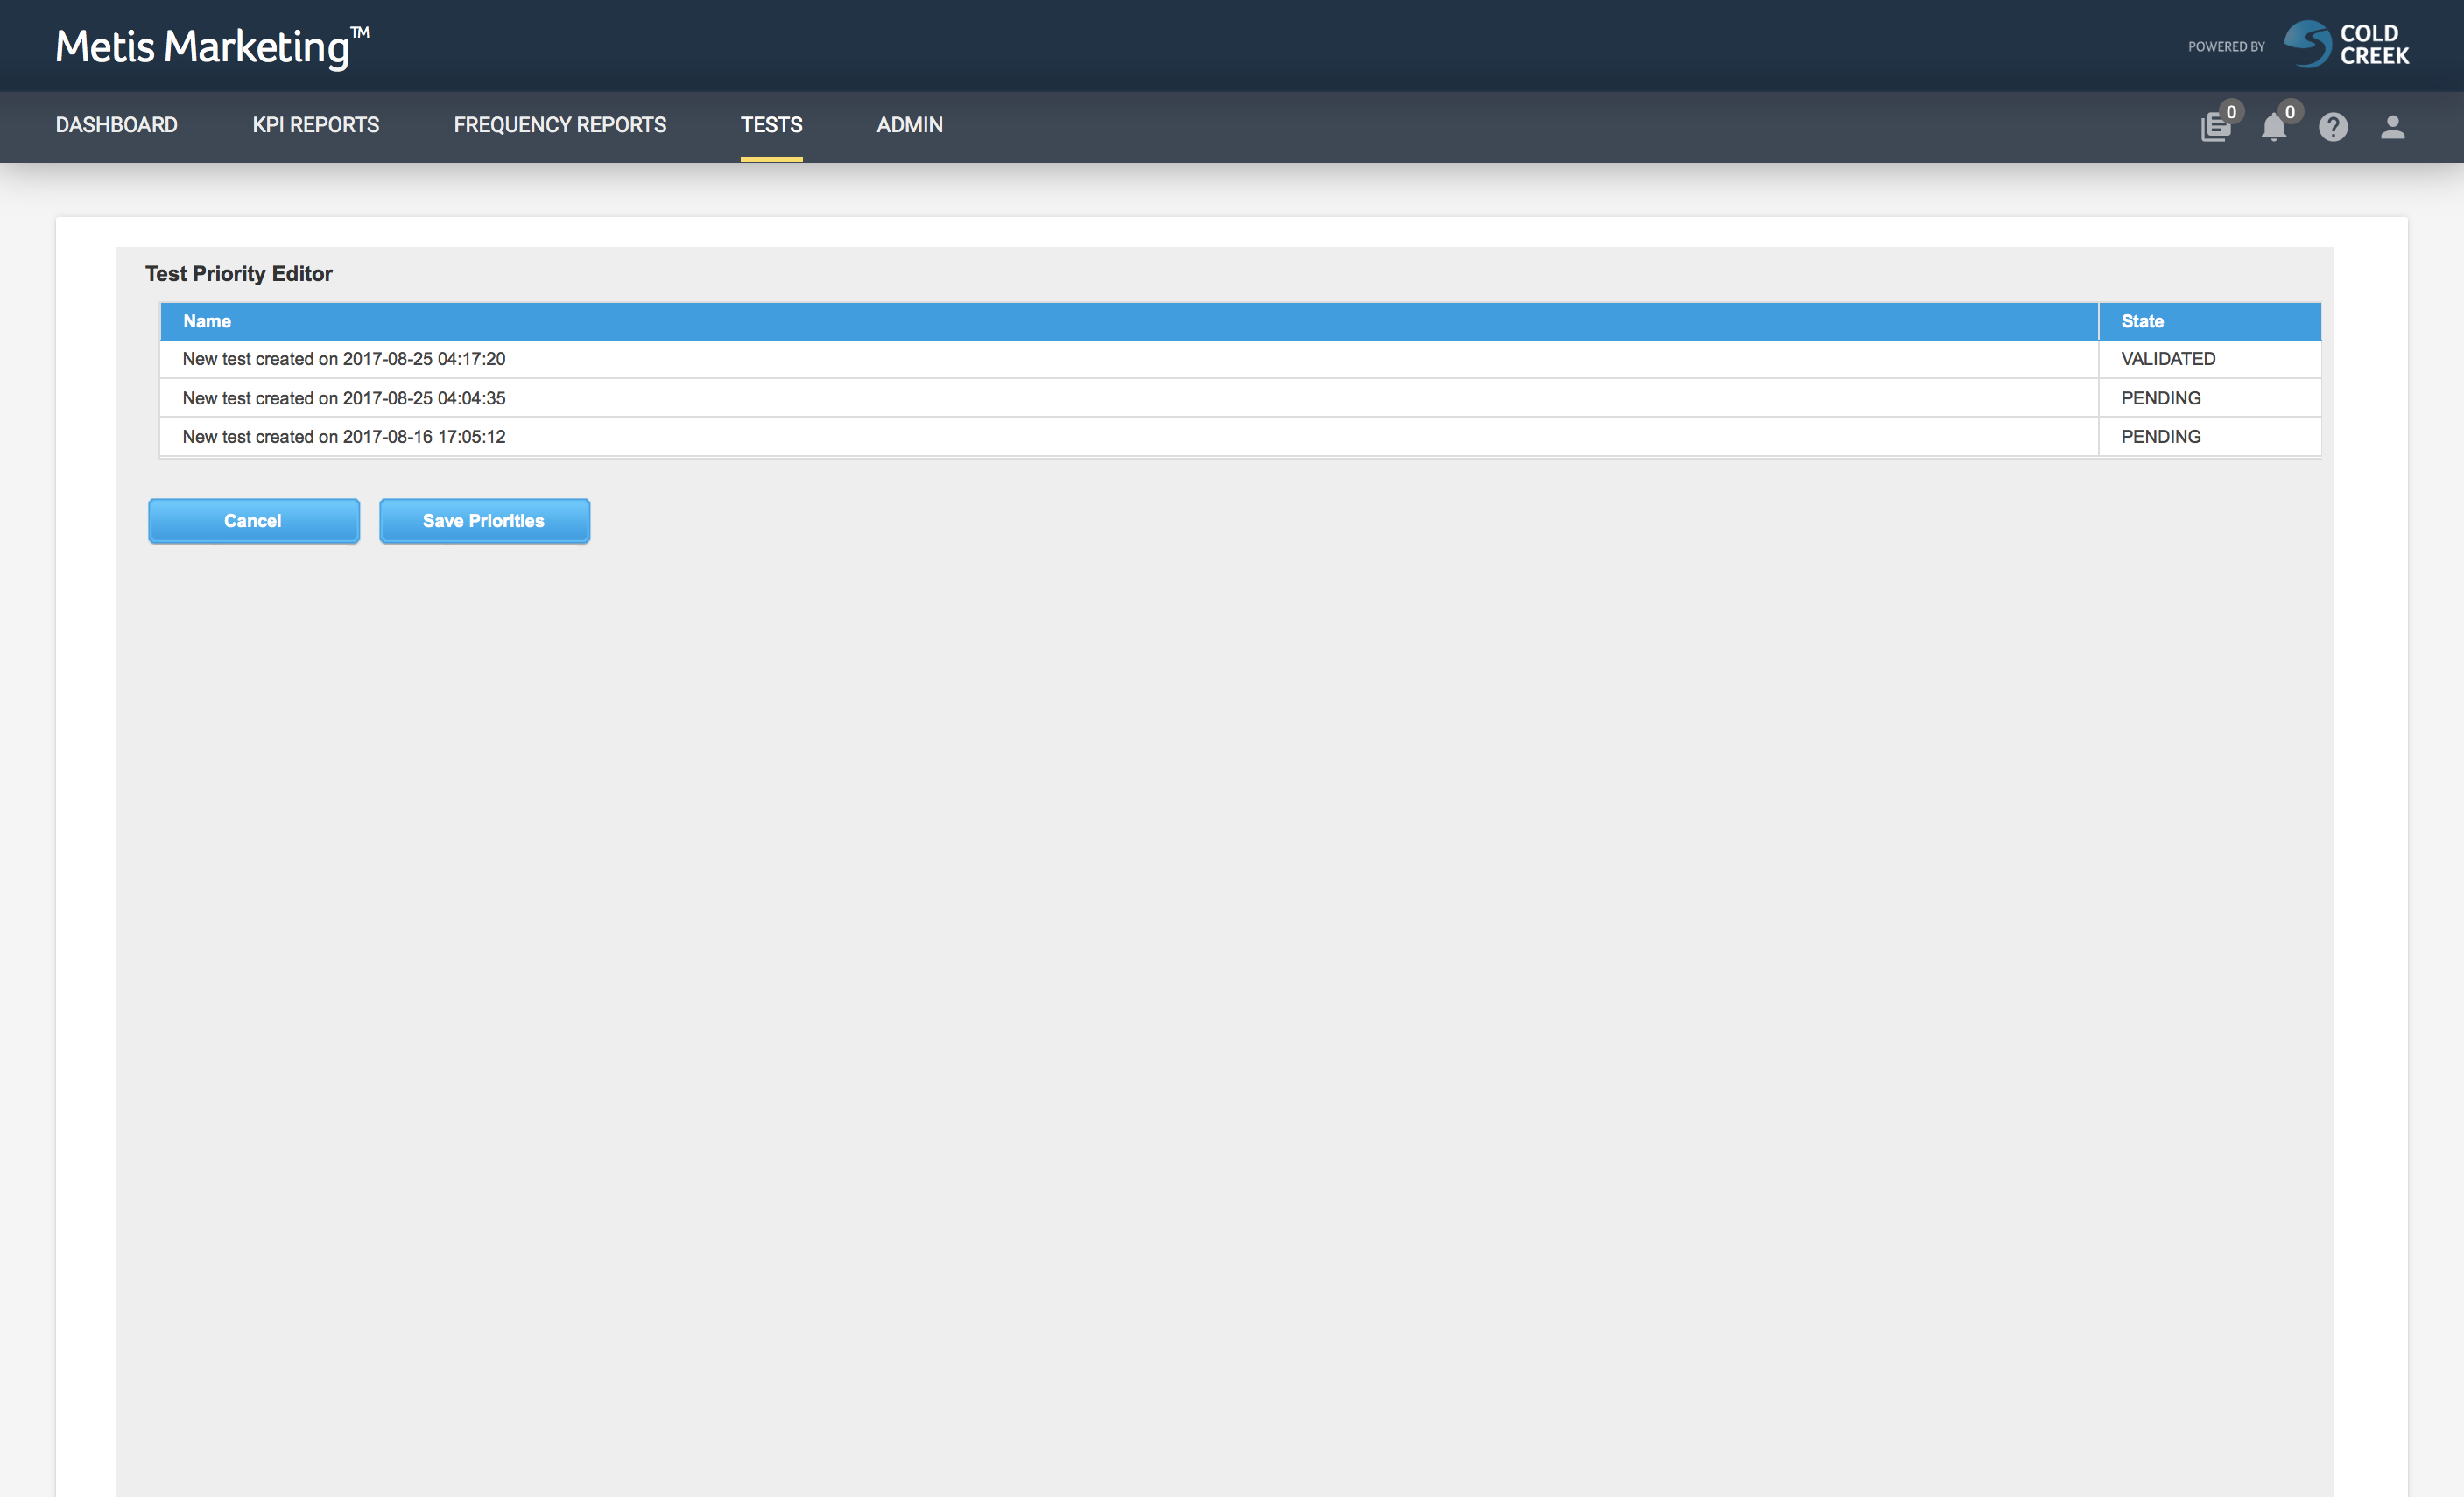Go to the Dashboard tab
Viewport: 2464px width, 1497px height.
tap(117, 125)
